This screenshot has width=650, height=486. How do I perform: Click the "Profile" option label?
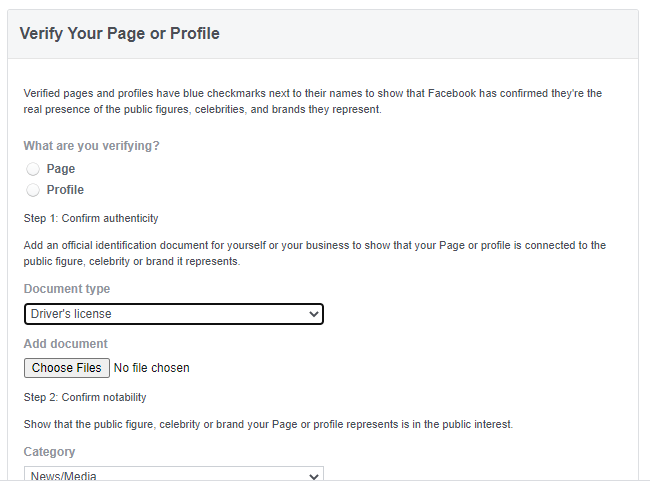coord(65,190)
